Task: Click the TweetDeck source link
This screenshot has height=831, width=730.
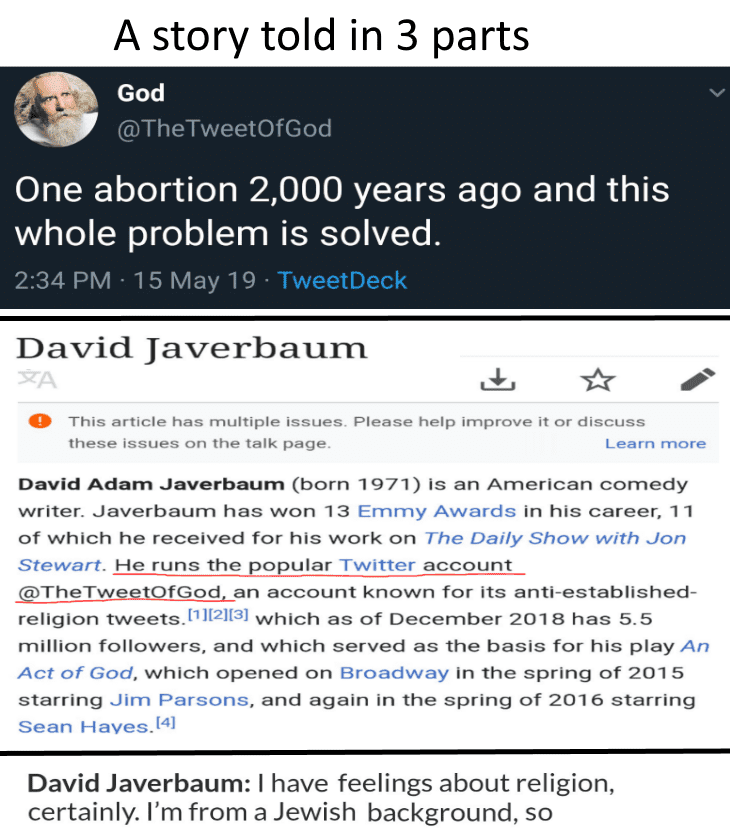Action: coord(342,280)
